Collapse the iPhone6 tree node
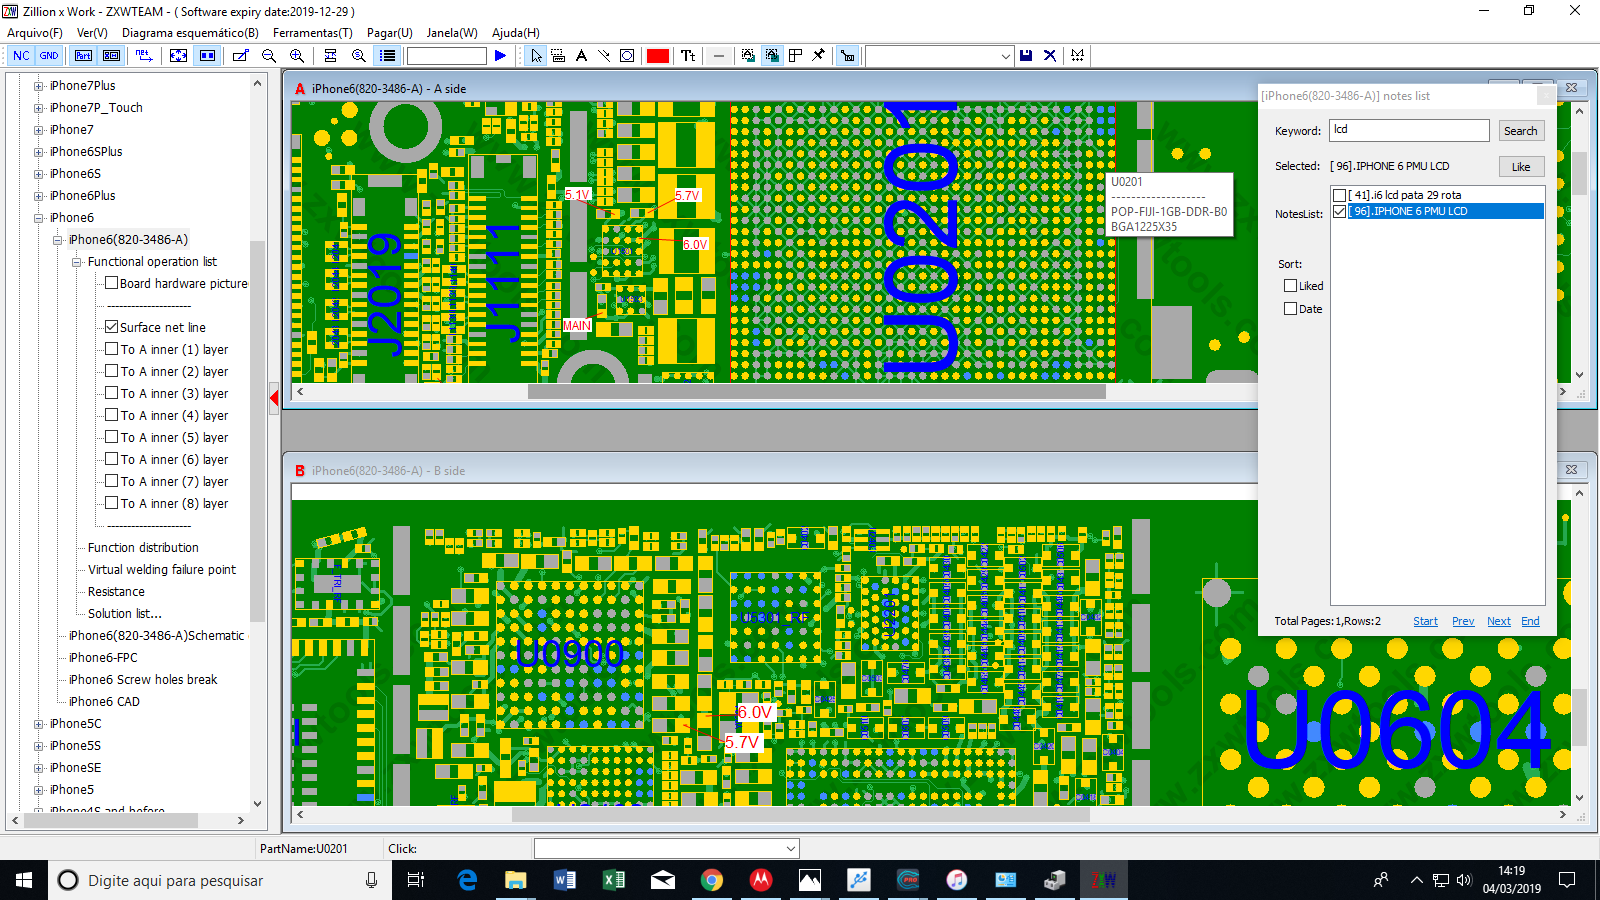The image size is (1600, 900). coord(39,218)
